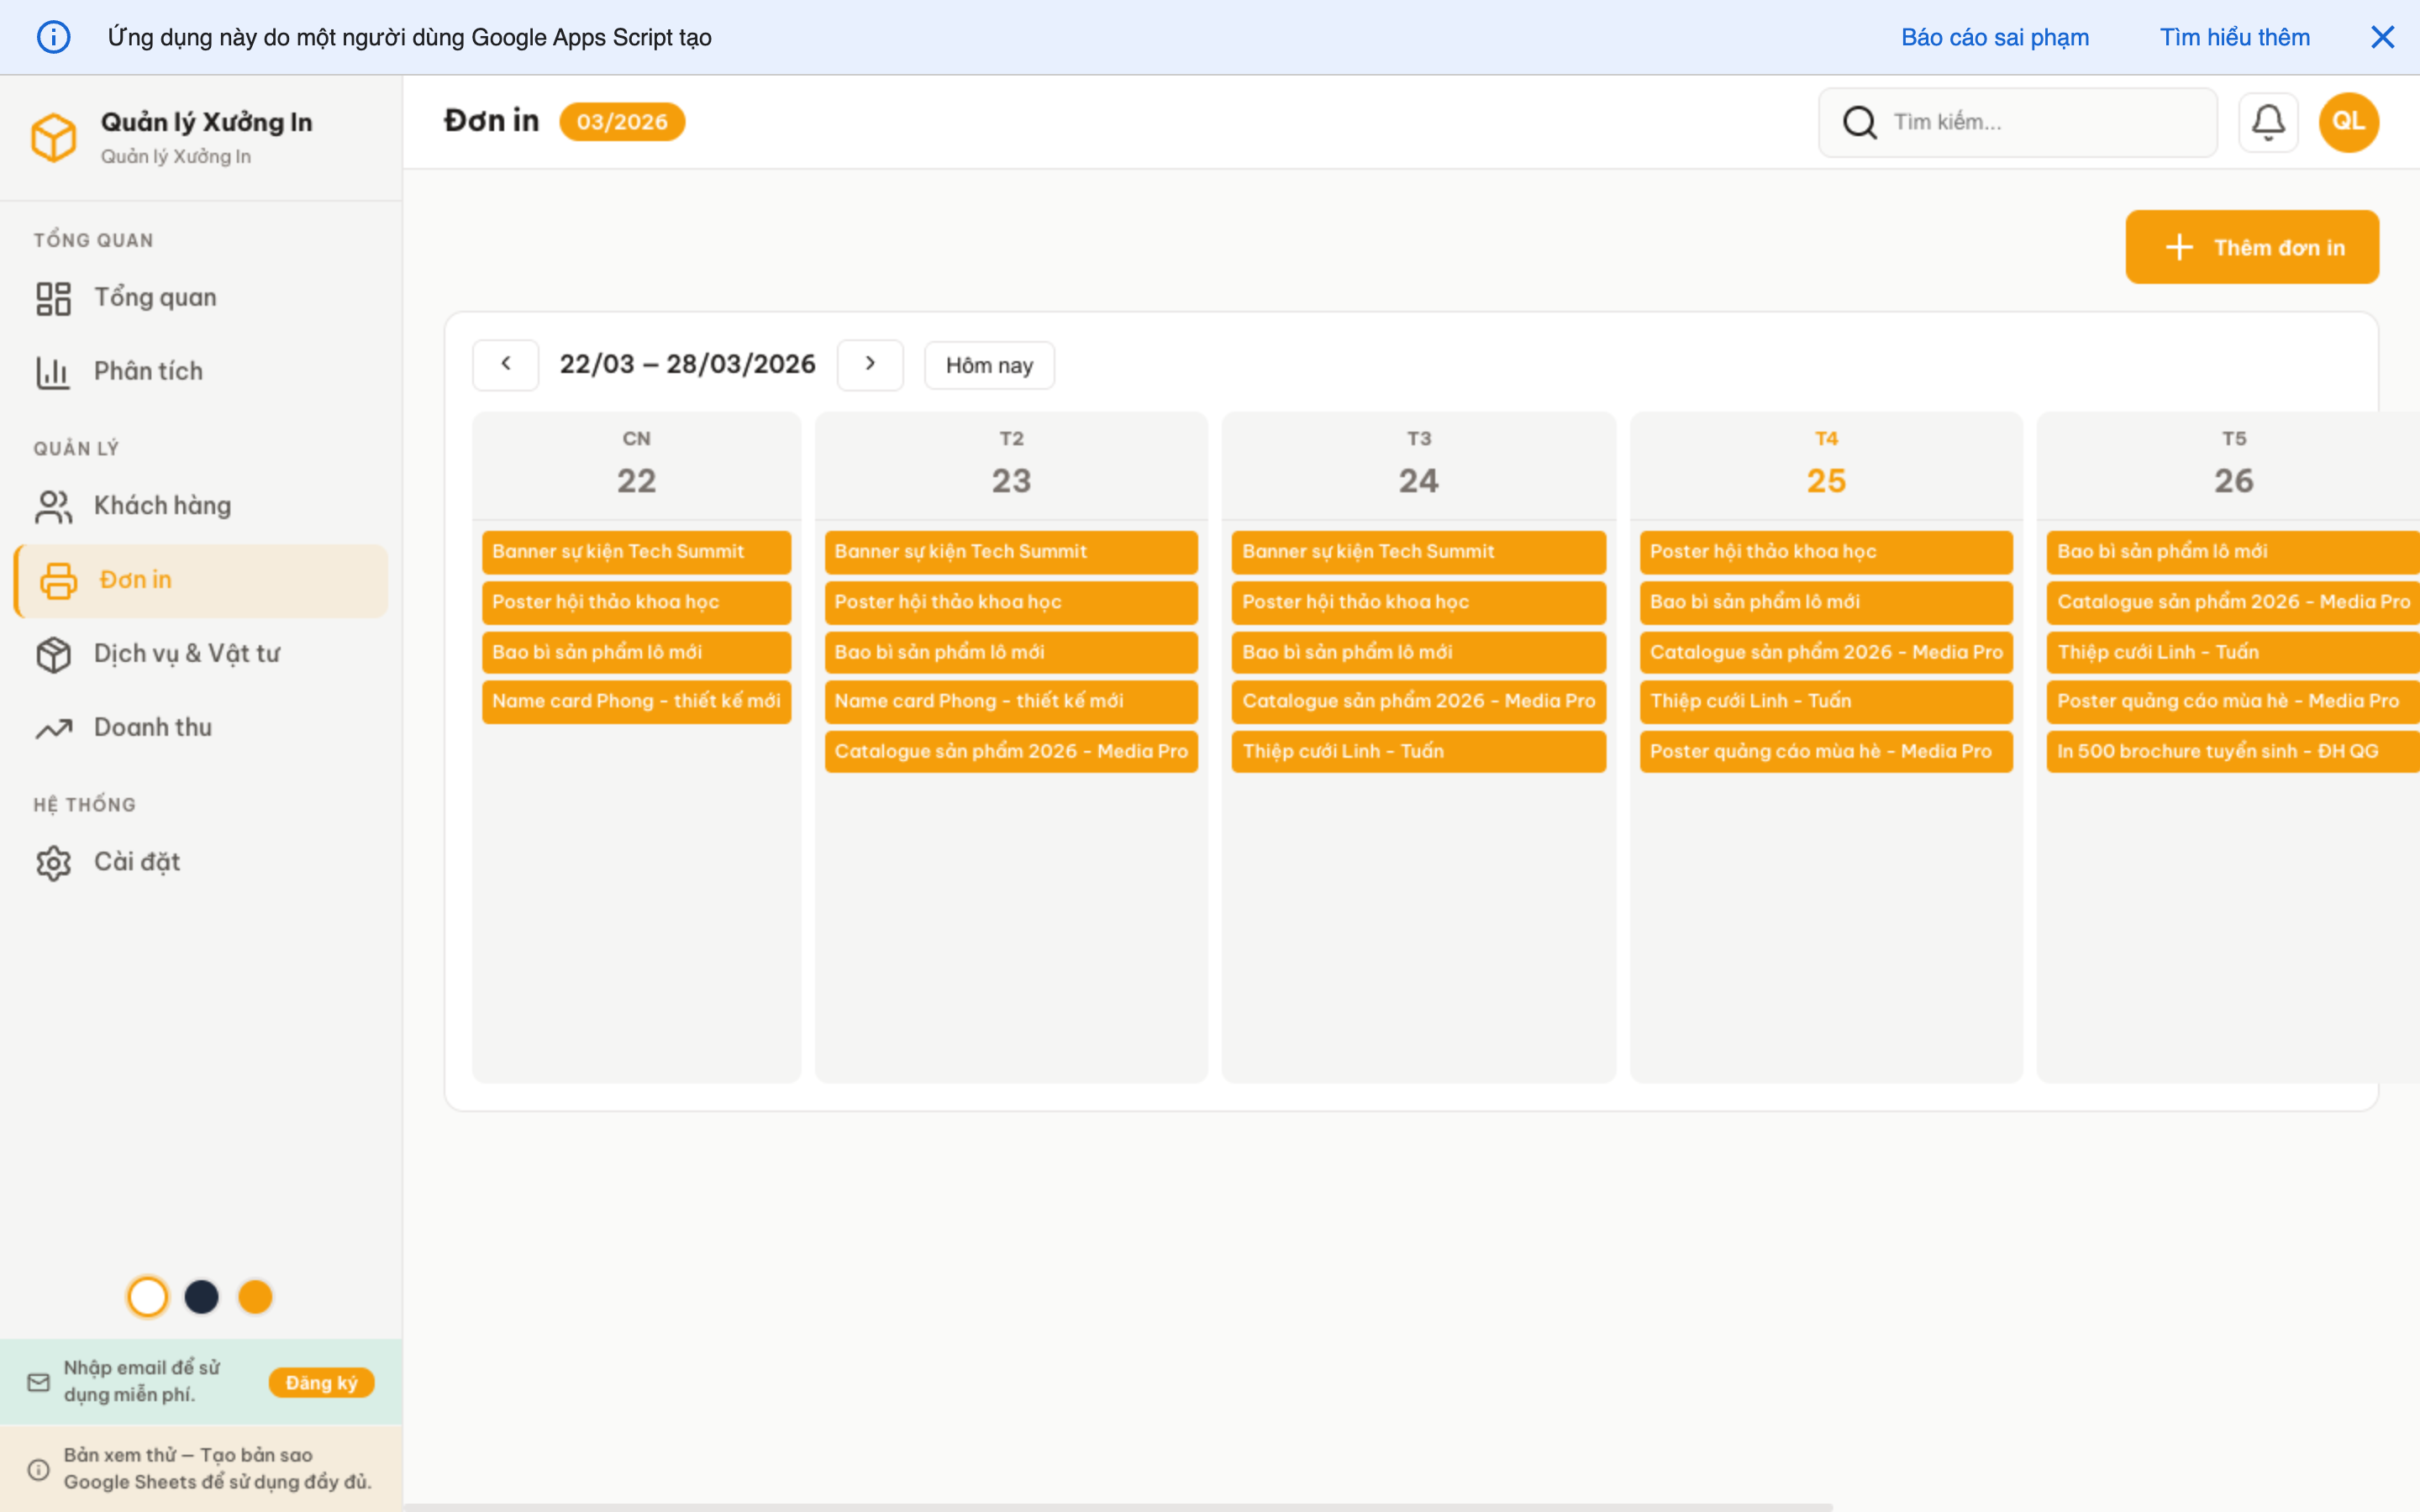
Task: Switch to the dark theme circle
Action: point(202,1296)
